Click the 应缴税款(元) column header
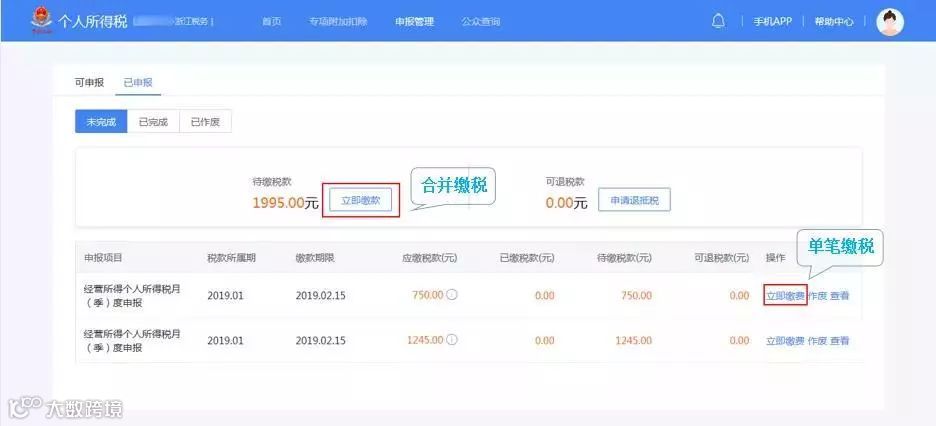 pyautogui.click(x=430, y=258)
